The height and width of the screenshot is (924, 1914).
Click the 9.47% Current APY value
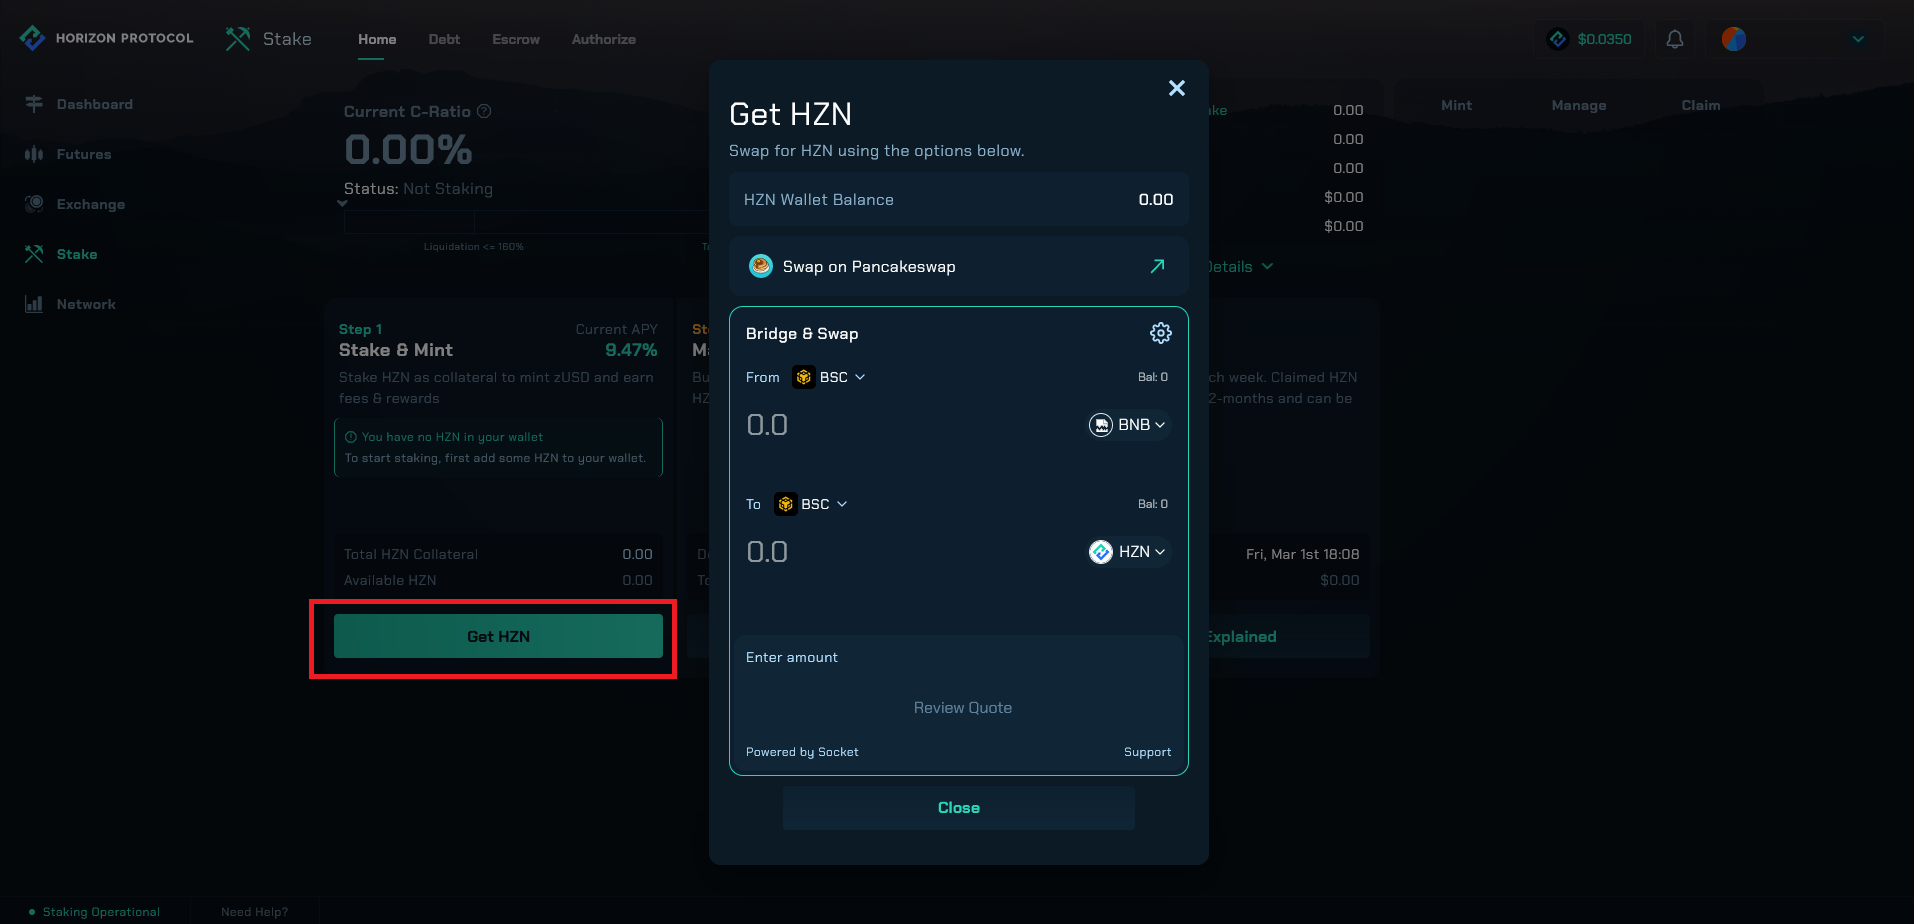coord(631,350)
